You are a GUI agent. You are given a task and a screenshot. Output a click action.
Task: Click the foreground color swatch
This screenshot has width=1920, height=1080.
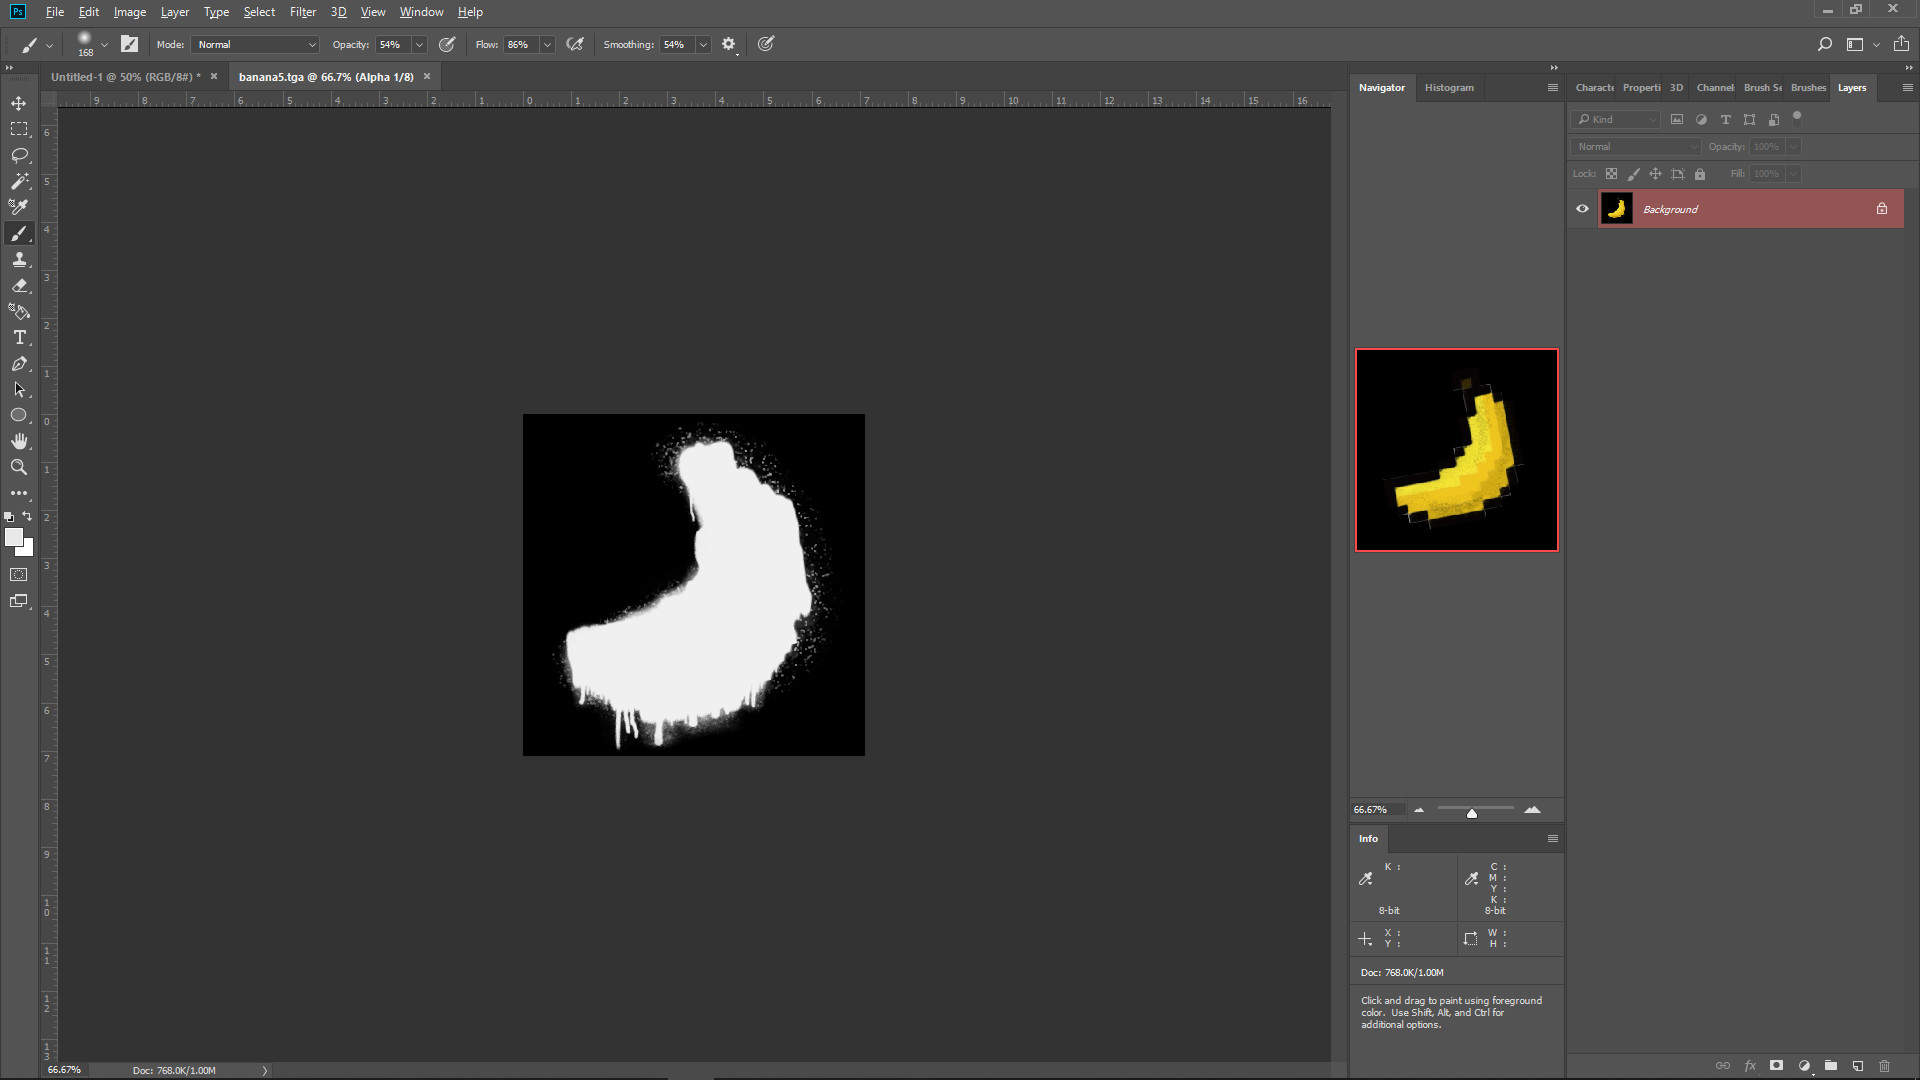coord(14,538)
